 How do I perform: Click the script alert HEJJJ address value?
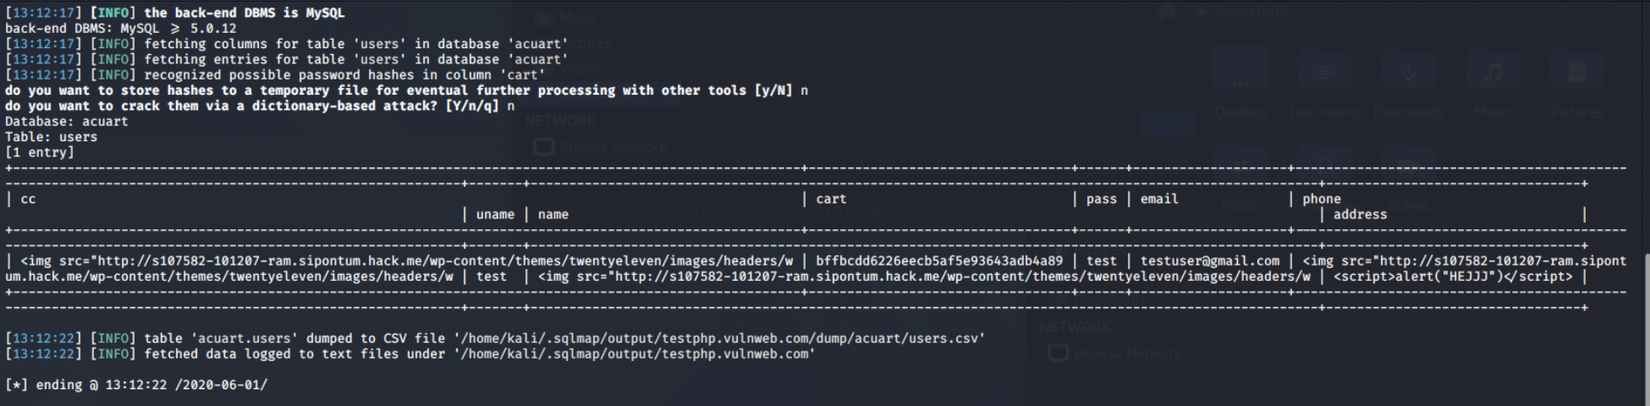pyautogui.click(x=1453, y=276)
